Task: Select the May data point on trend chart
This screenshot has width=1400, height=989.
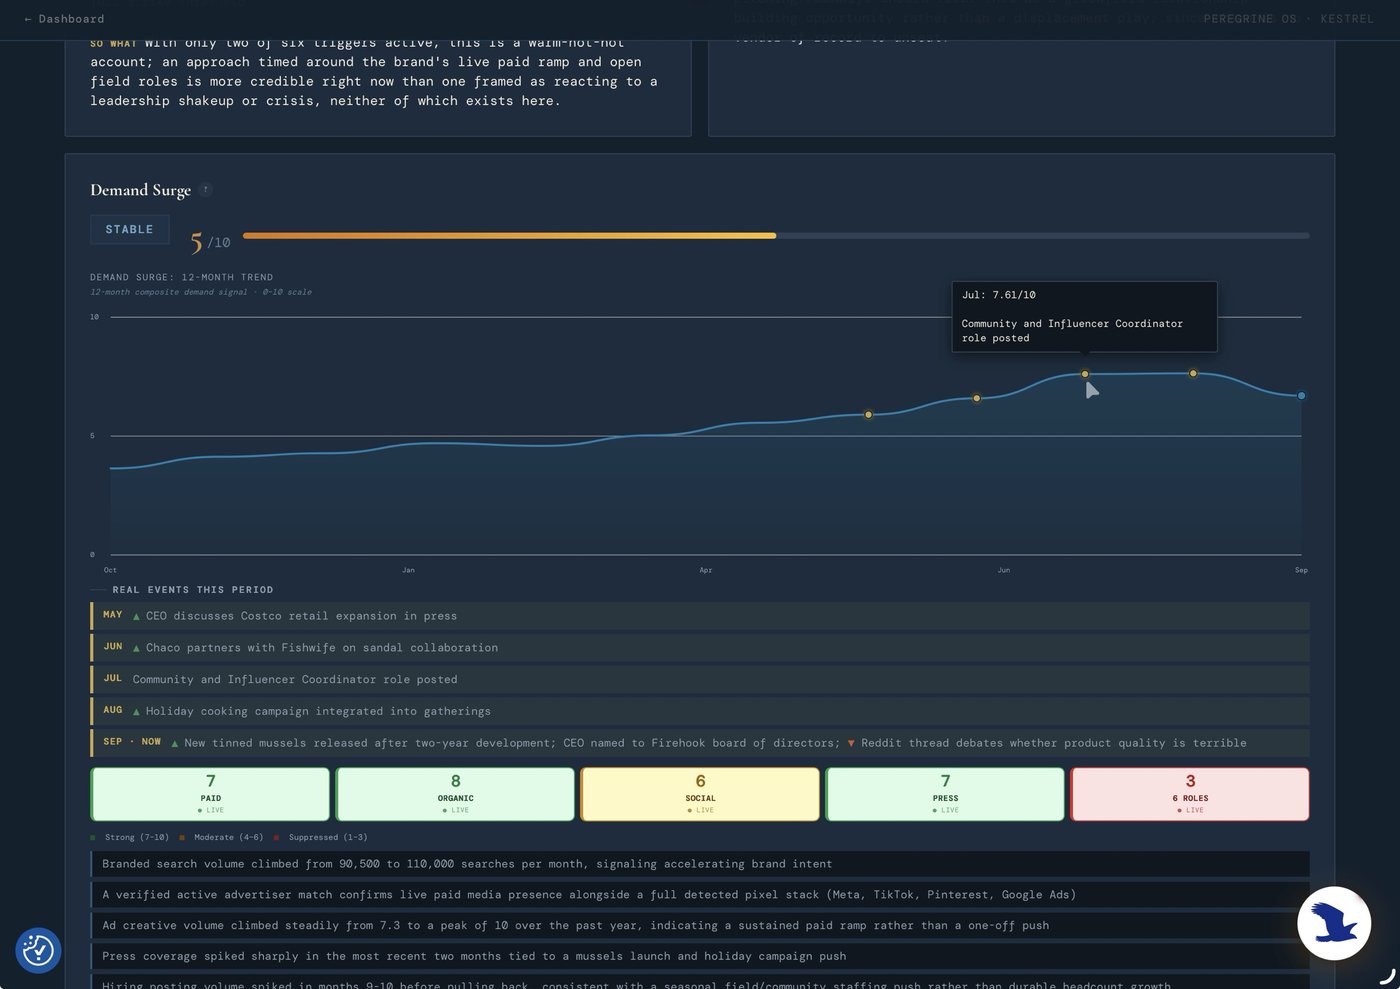Action: (x=868, y=414)
